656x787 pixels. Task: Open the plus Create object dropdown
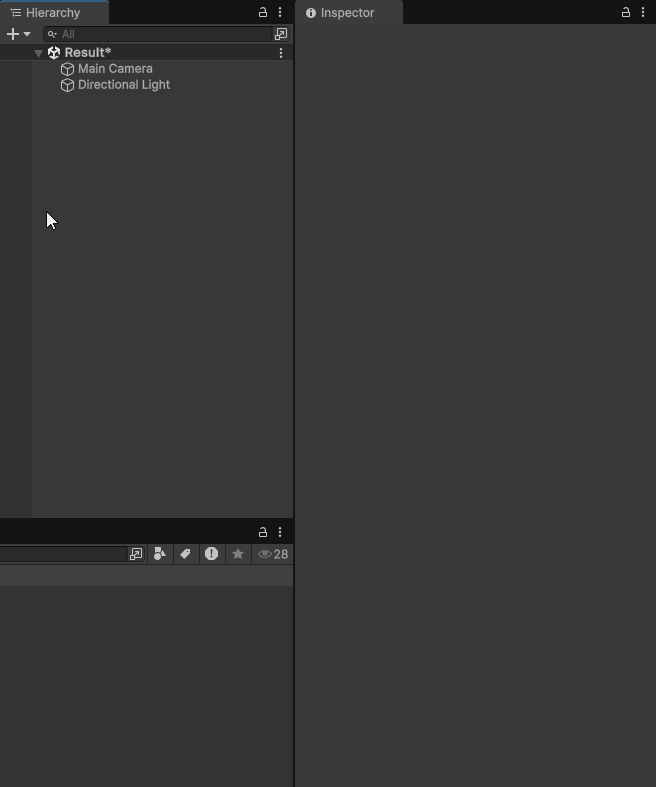(x=18, y=34)
